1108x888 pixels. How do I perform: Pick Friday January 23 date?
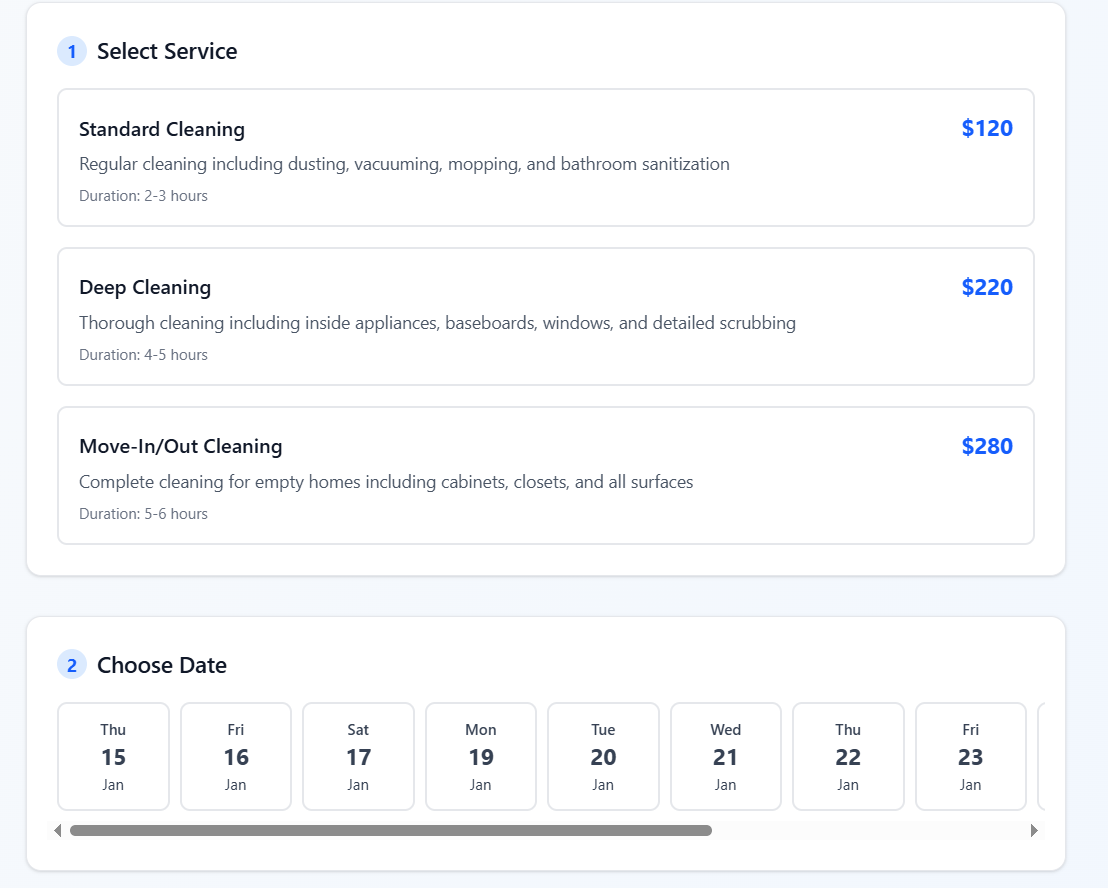pyautogui.click(x=971, y=756)
